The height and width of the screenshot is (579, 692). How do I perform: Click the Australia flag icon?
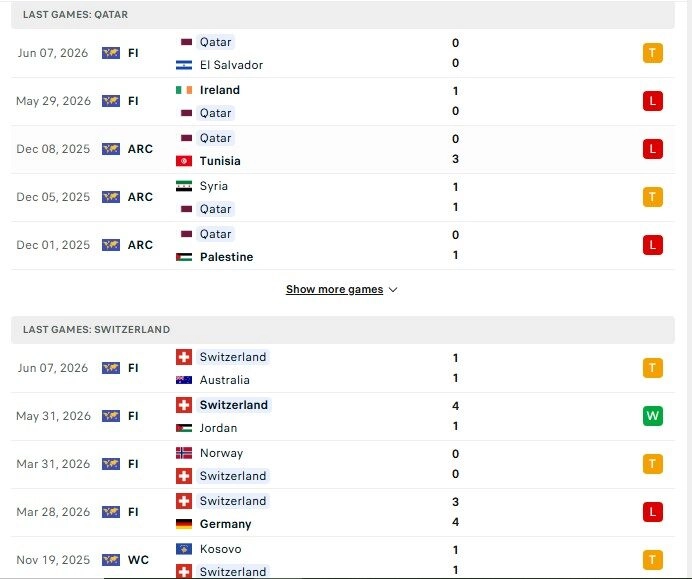coord(184,380)
